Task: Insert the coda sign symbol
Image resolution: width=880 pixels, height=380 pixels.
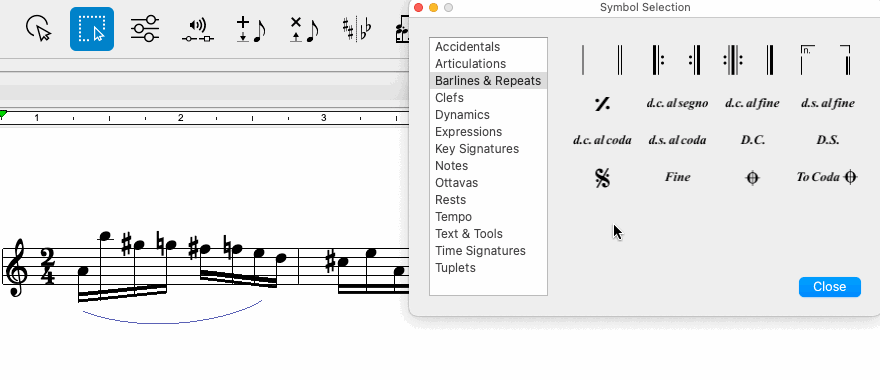Action: tap(753, 178)
